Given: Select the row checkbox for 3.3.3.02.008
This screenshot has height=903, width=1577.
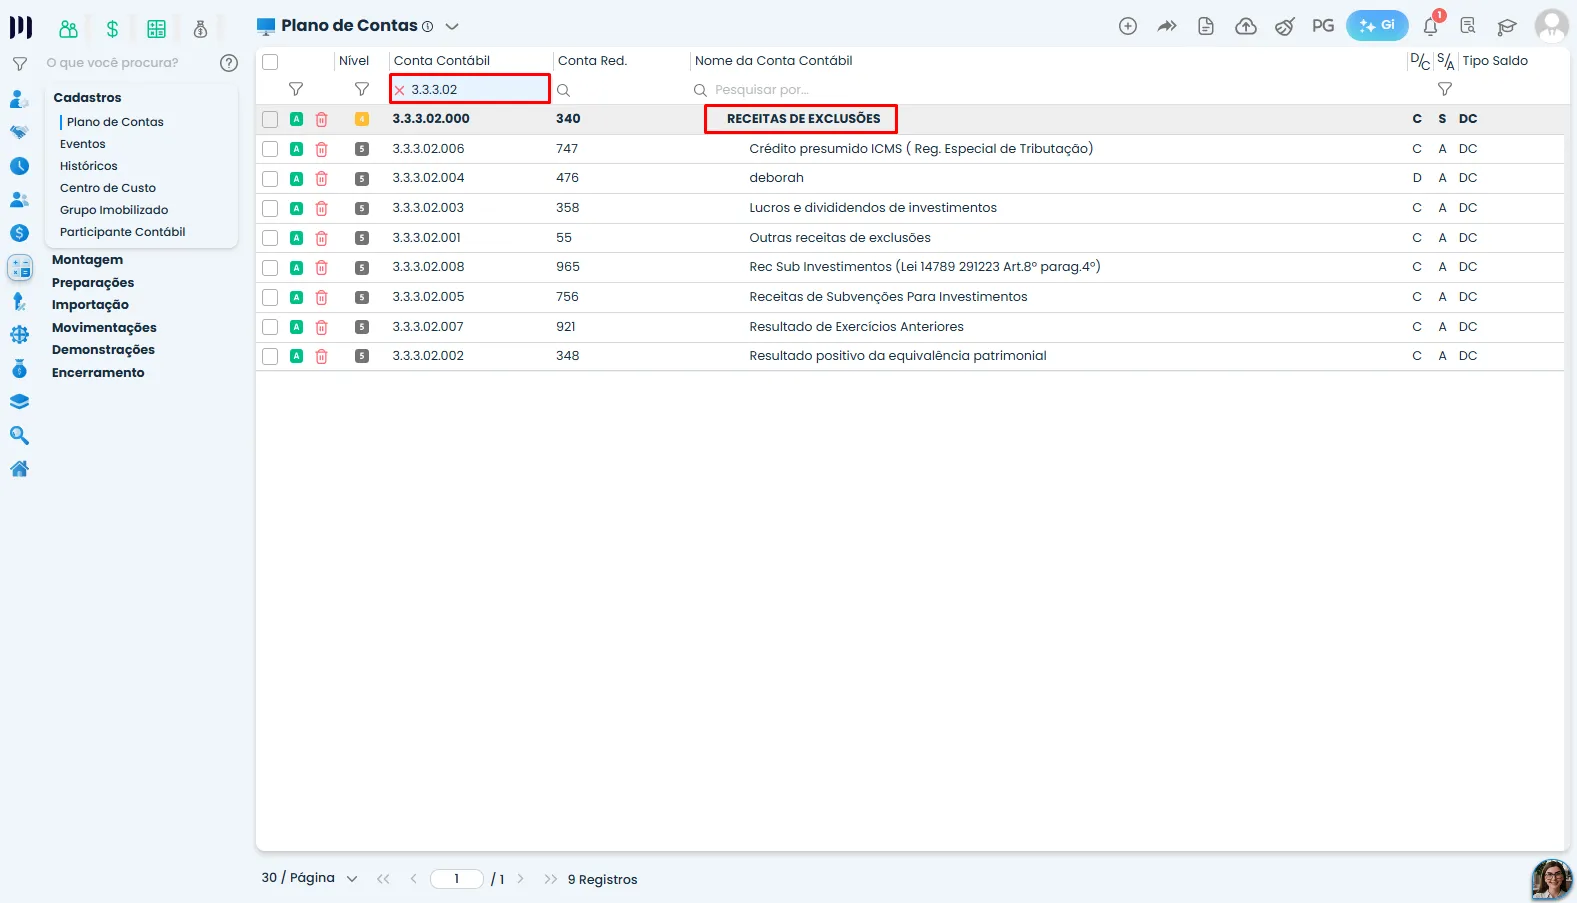Looking at the screenshot, I should pyautogui.click(x=270, y=268).
